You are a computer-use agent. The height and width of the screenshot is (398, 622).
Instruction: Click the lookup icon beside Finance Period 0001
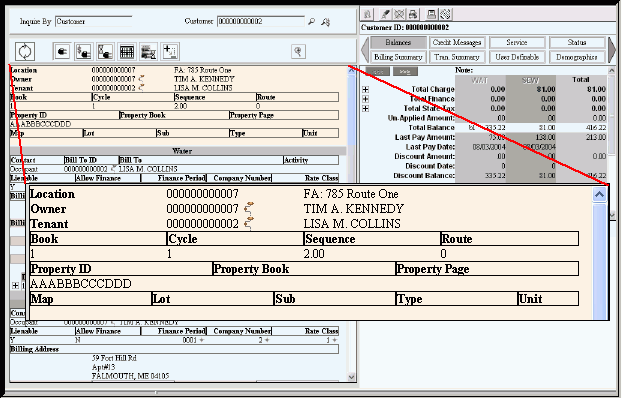pos(202,340)
